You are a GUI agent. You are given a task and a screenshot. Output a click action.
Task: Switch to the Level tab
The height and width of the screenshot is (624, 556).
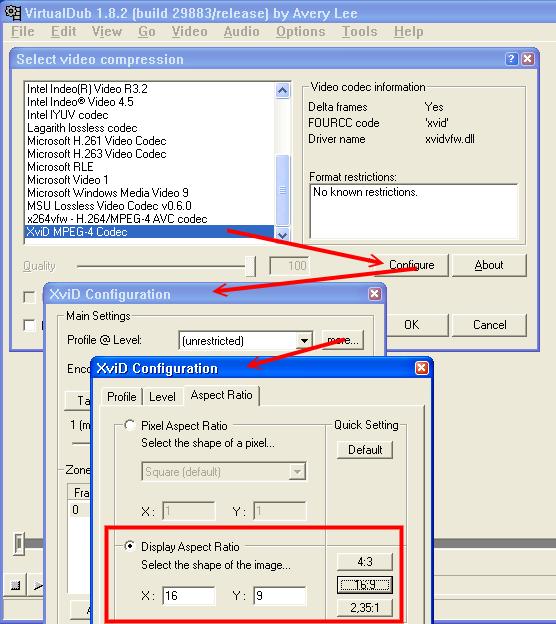(162, 397)
